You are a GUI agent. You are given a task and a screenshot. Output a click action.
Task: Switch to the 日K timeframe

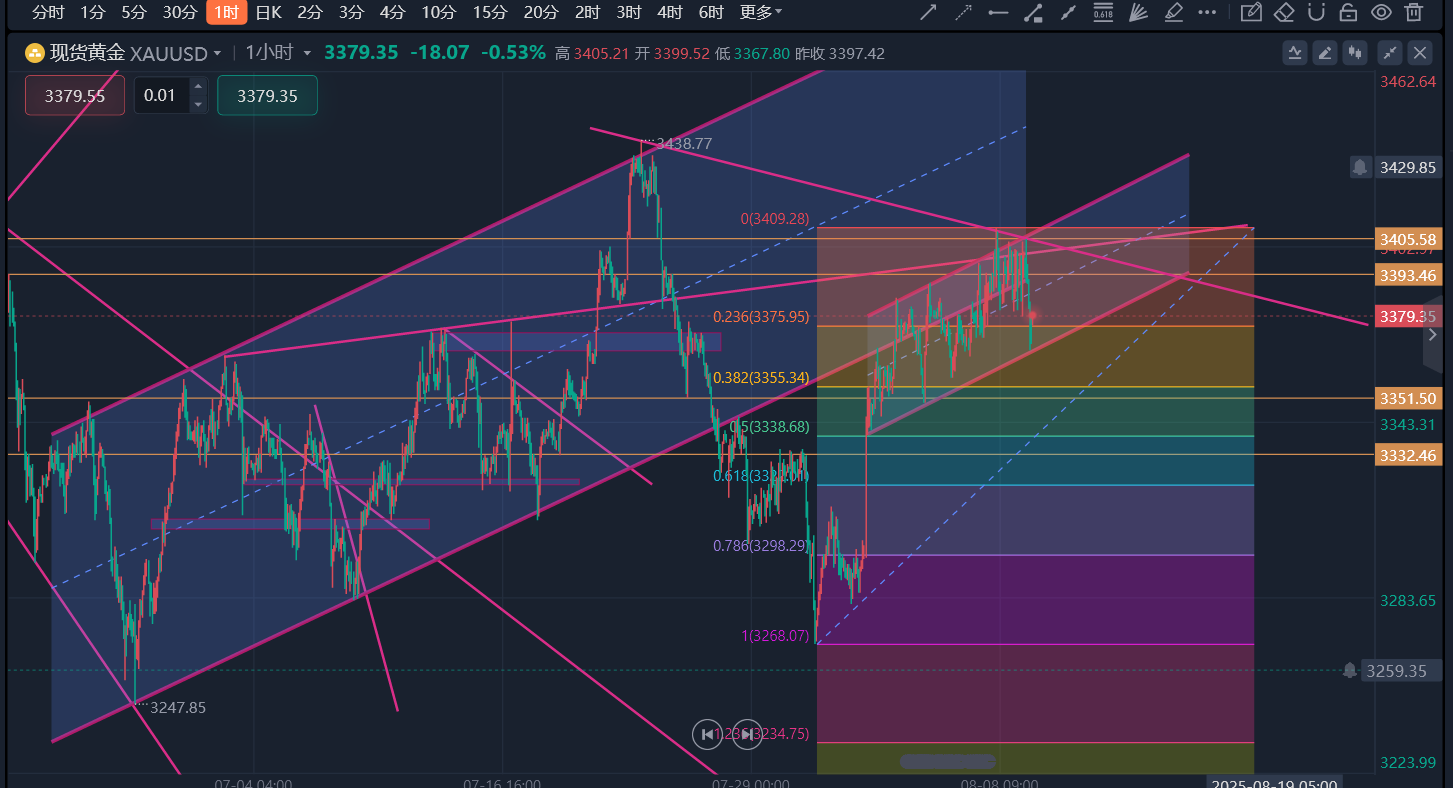point(269,12)
